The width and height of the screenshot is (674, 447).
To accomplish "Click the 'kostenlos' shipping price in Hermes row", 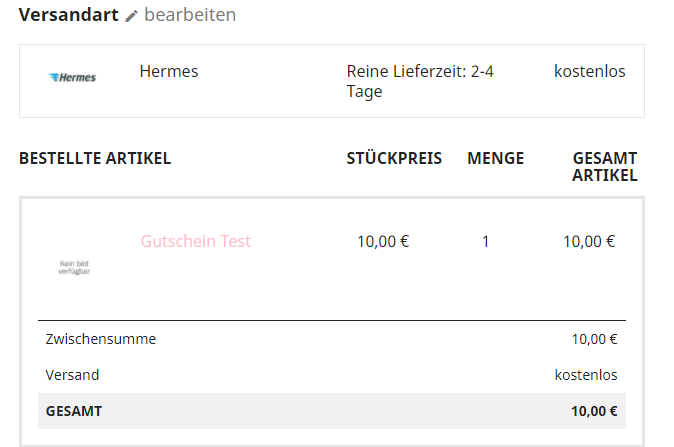I will (589, 71).
